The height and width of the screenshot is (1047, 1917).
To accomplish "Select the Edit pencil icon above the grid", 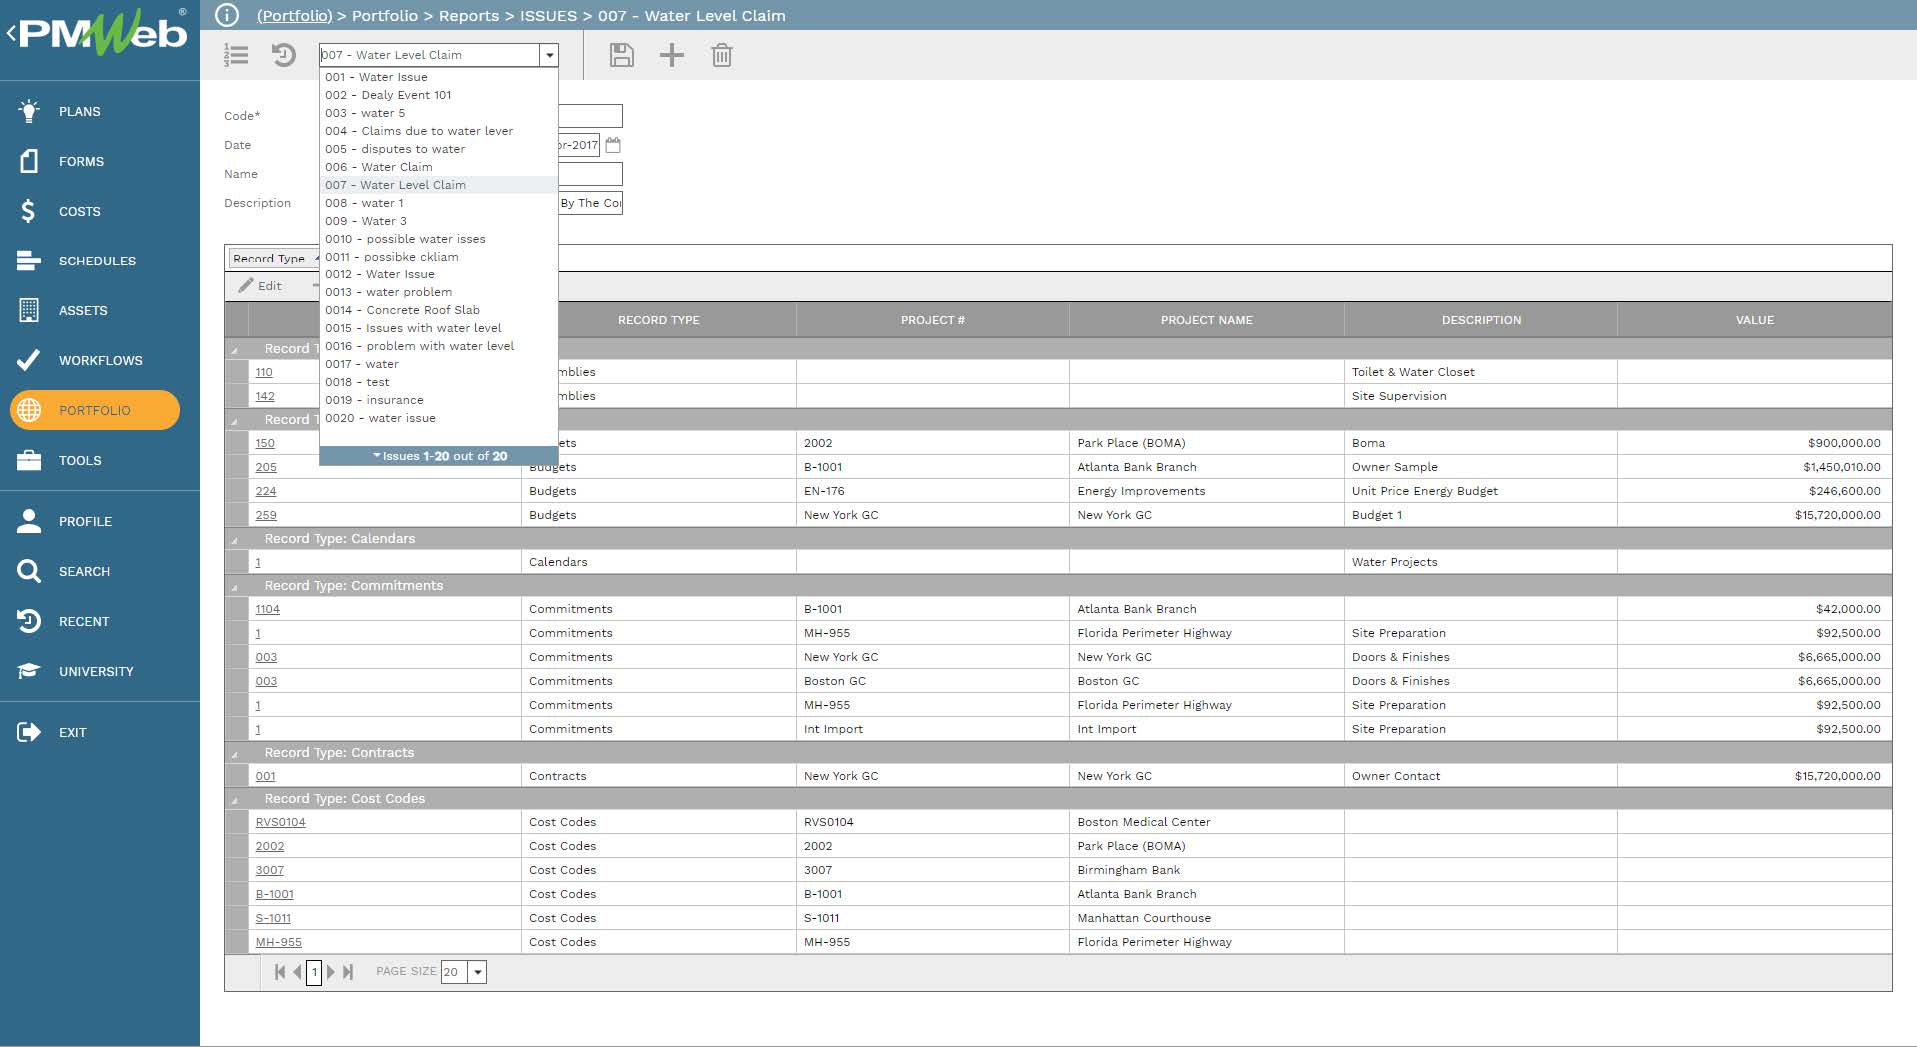I will tap(260, 285).
